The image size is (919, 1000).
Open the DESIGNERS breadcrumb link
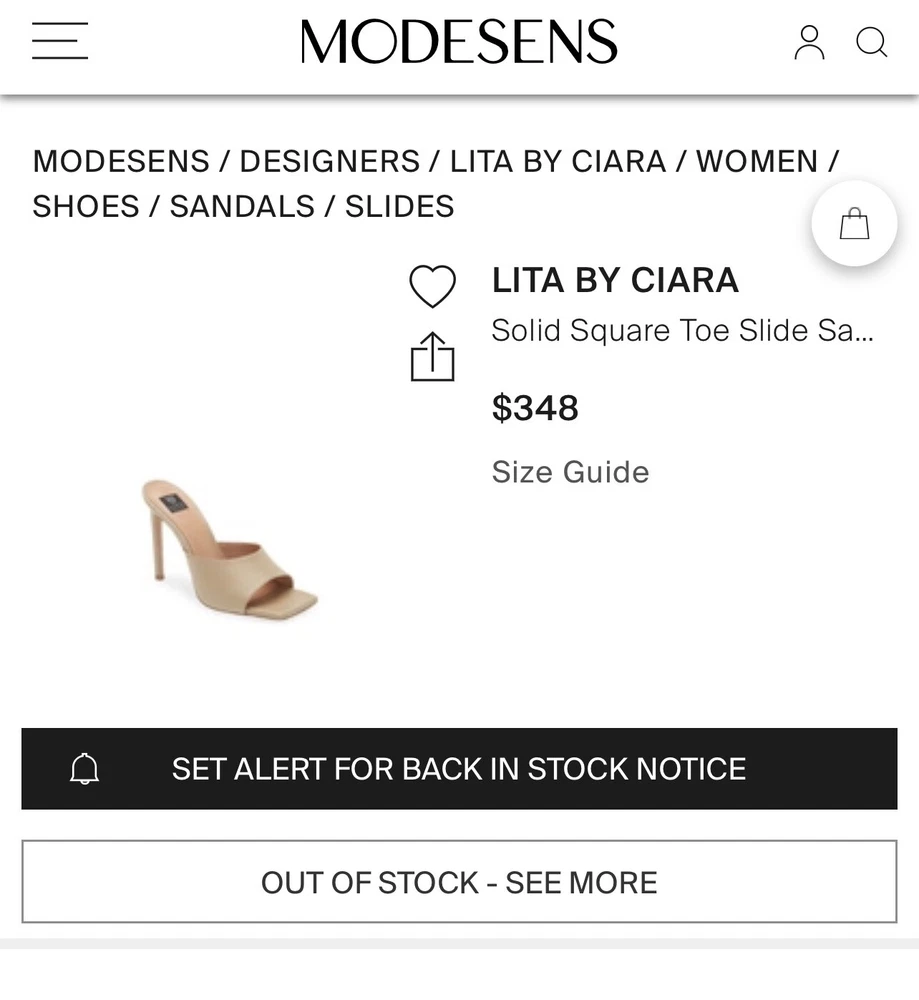point(329,161)
